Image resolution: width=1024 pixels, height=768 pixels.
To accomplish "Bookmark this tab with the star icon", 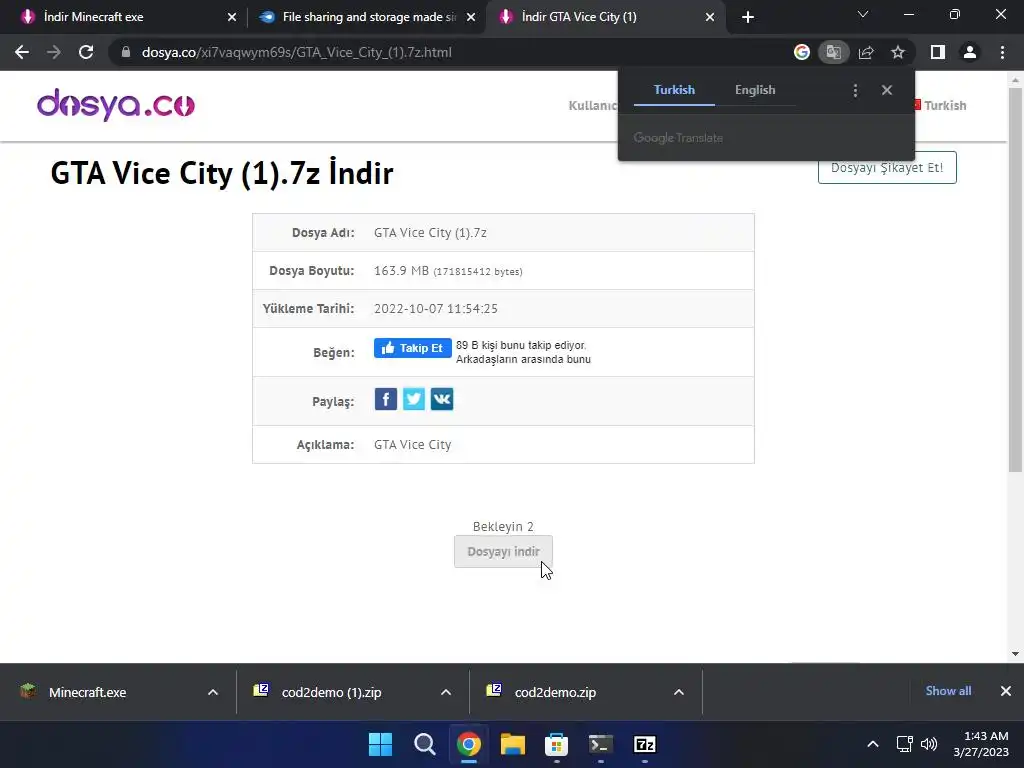I will [898, 52].
